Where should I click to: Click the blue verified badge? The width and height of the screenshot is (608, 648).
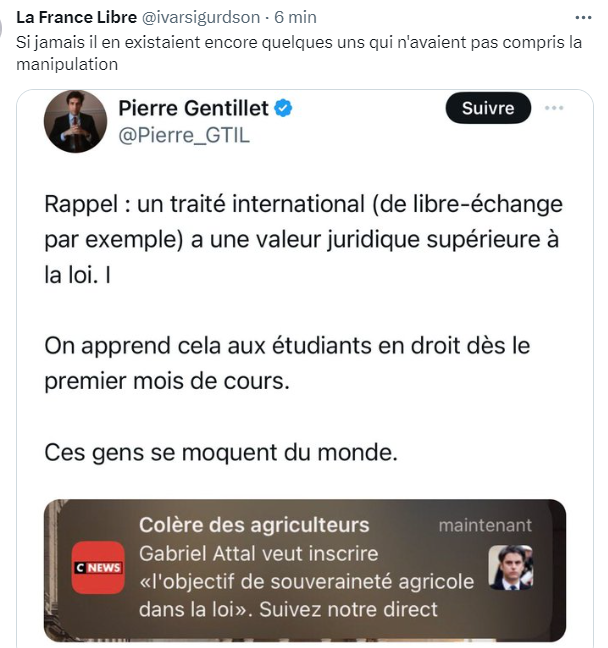point(284,108)
